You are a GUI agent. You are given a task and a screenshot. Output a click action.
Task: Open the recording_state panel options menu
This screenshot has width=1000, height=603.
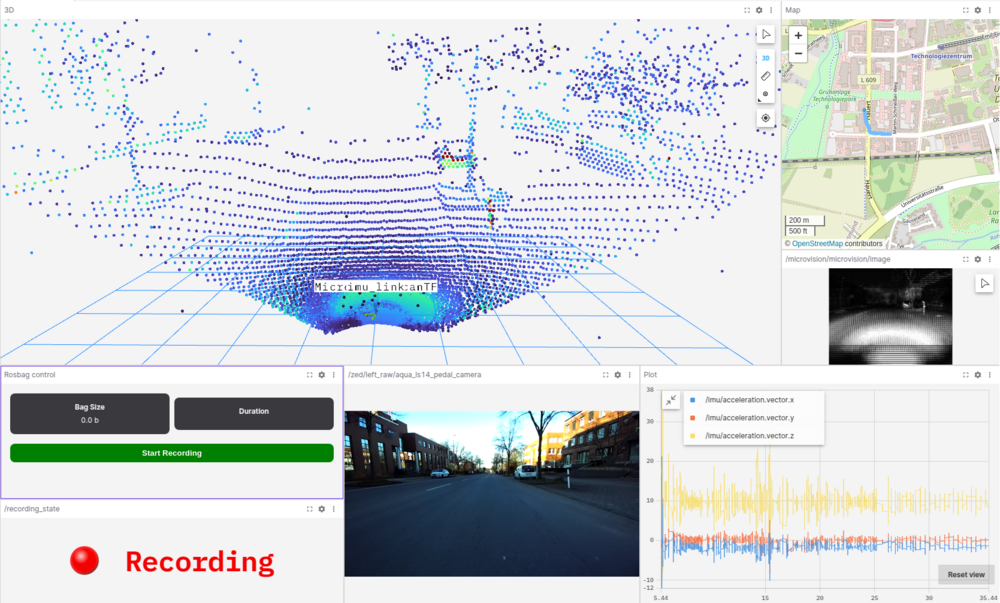[x=334, y=509]
